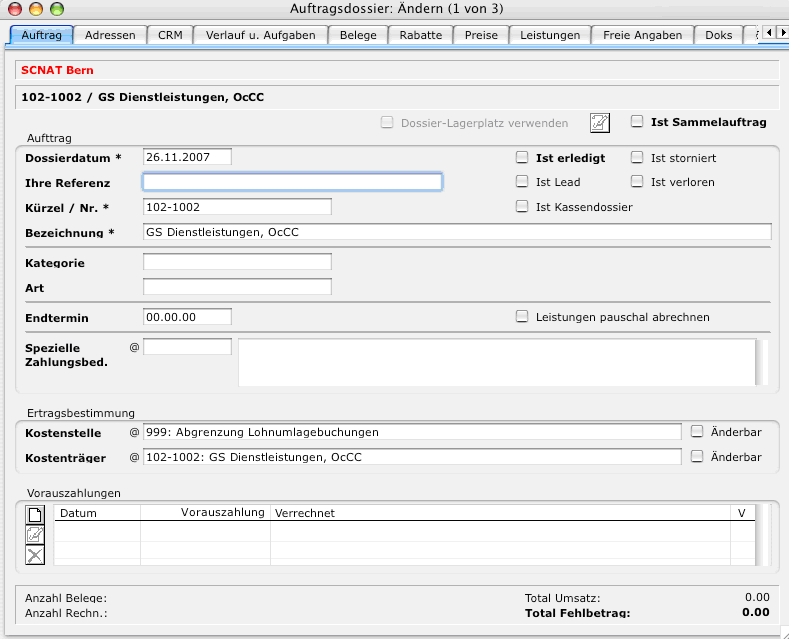Click @ lookup symbol next to Kostenträger
This screenshot has width=789, height=639.
(x=134, y=457)
